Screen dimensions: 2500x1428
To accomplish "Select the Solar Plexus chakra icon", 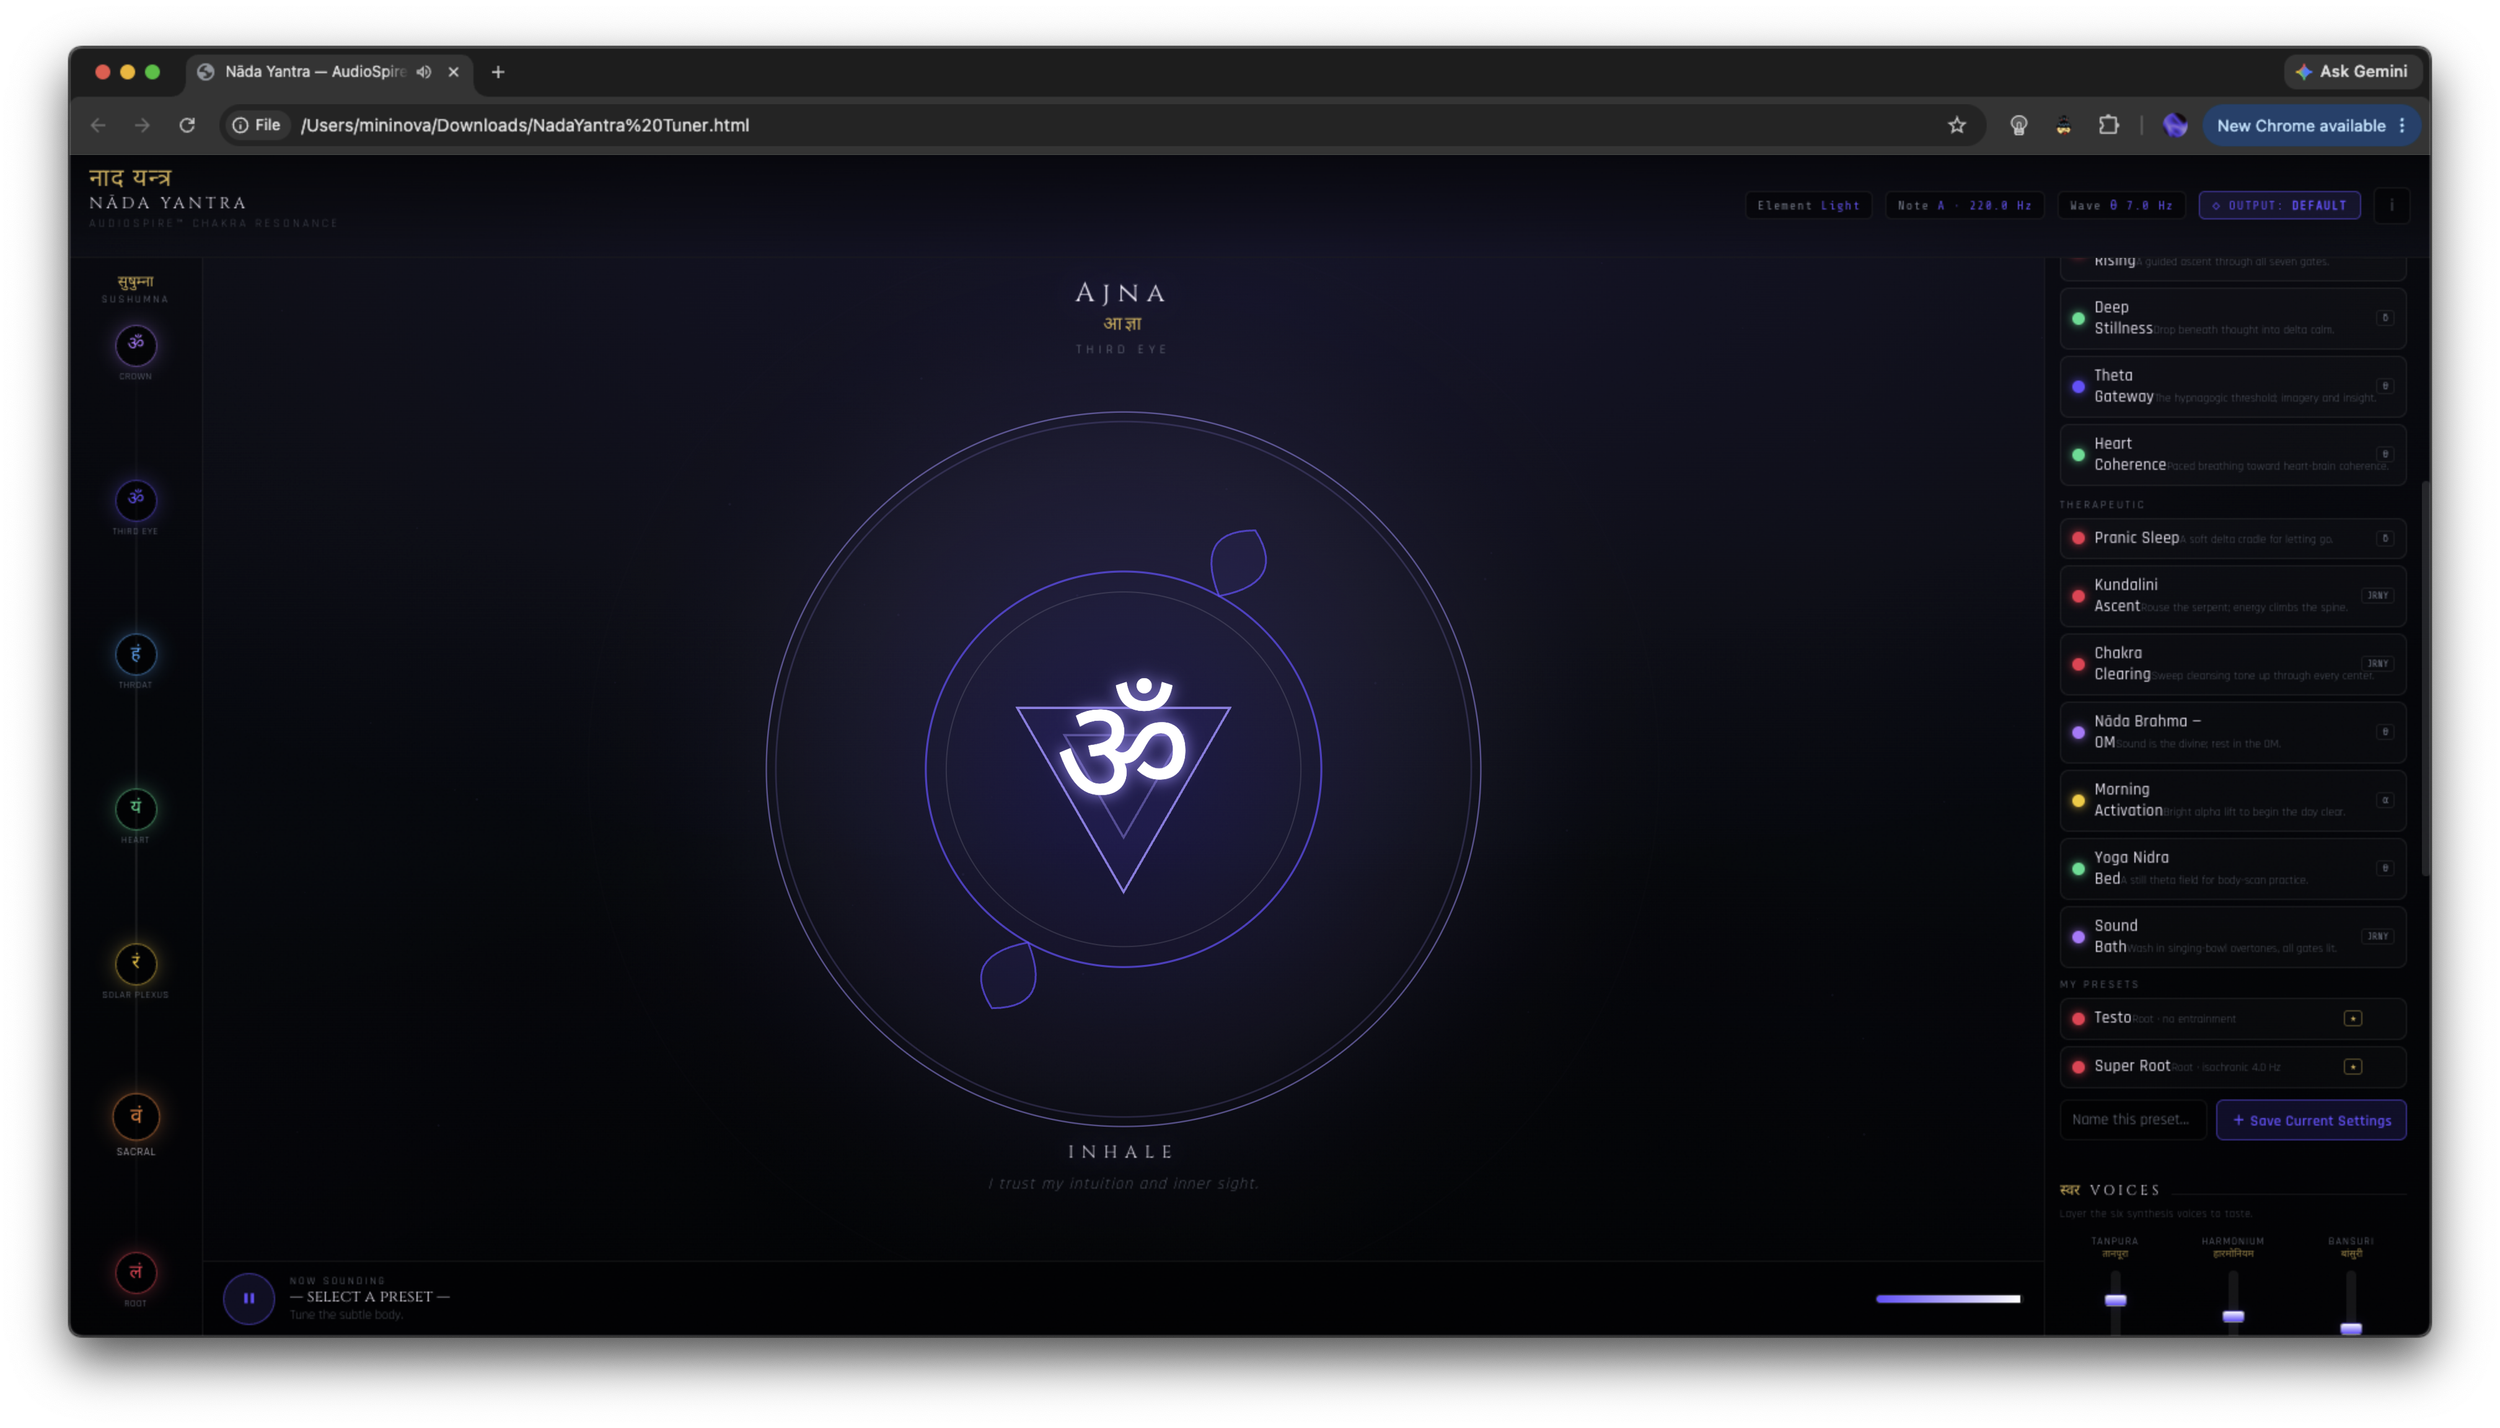I will point(136,963).
